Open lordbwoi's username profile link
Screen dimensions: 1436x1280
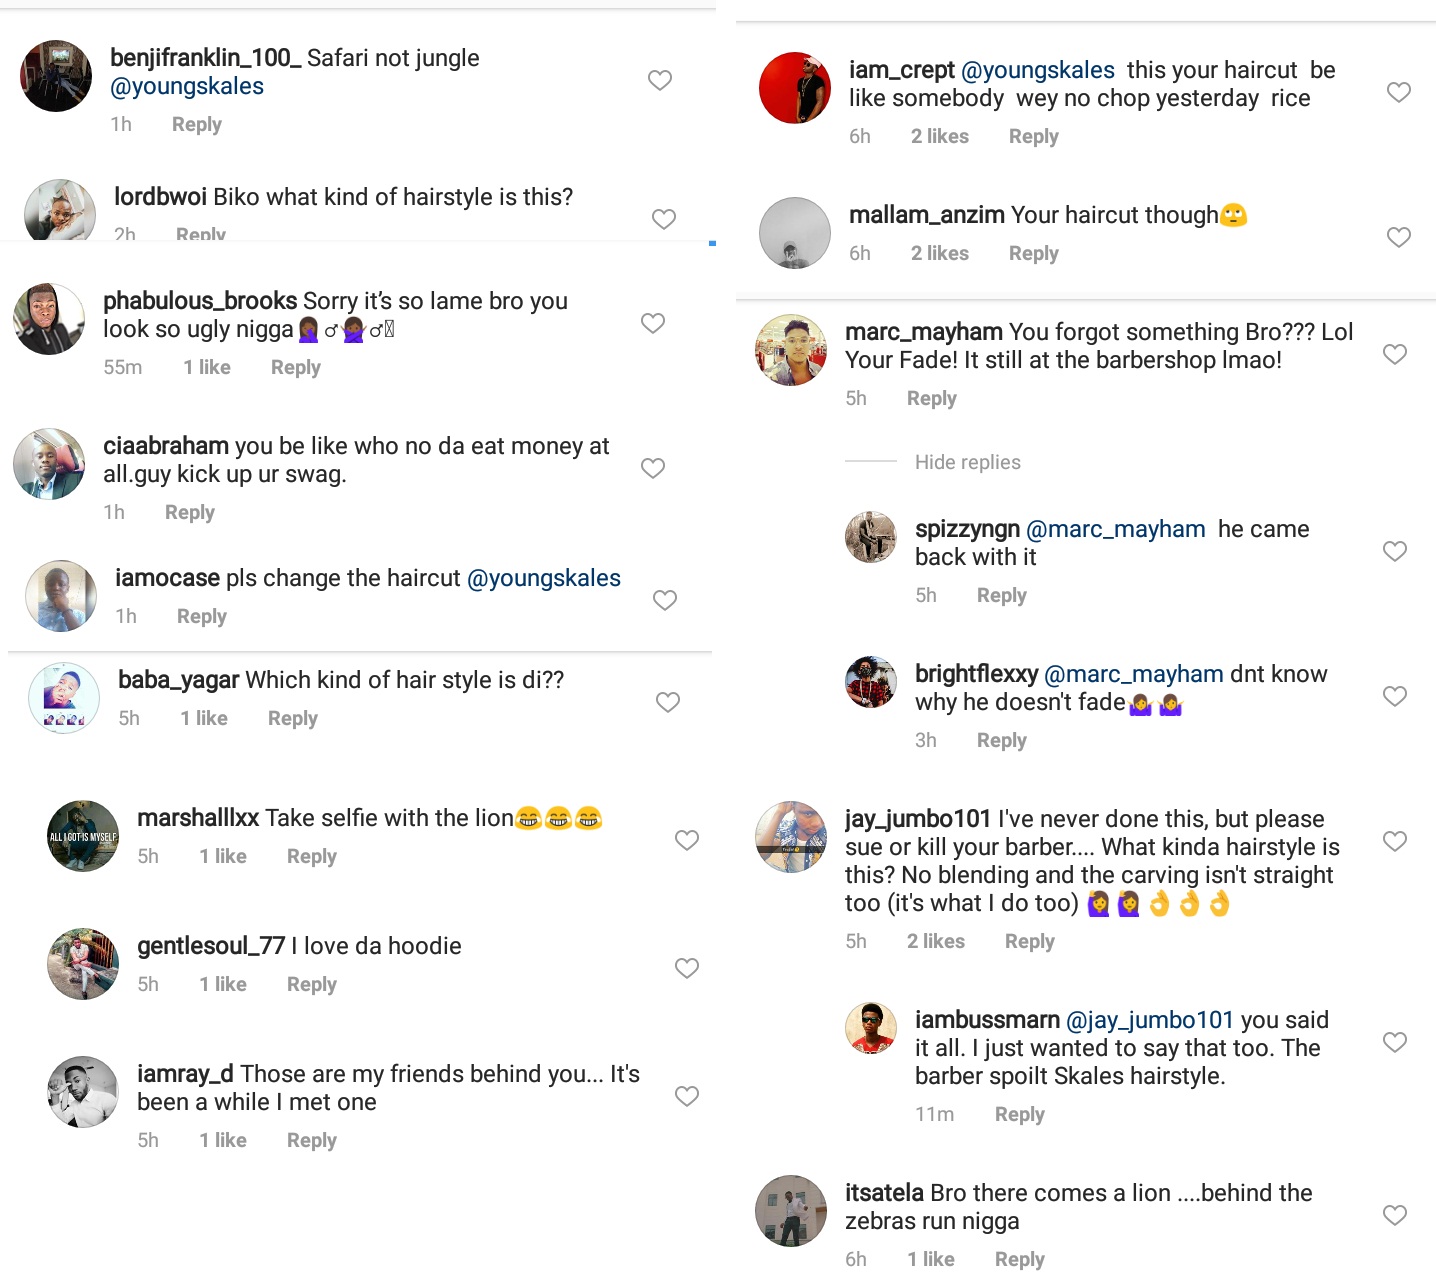click(x=160, y=197)
